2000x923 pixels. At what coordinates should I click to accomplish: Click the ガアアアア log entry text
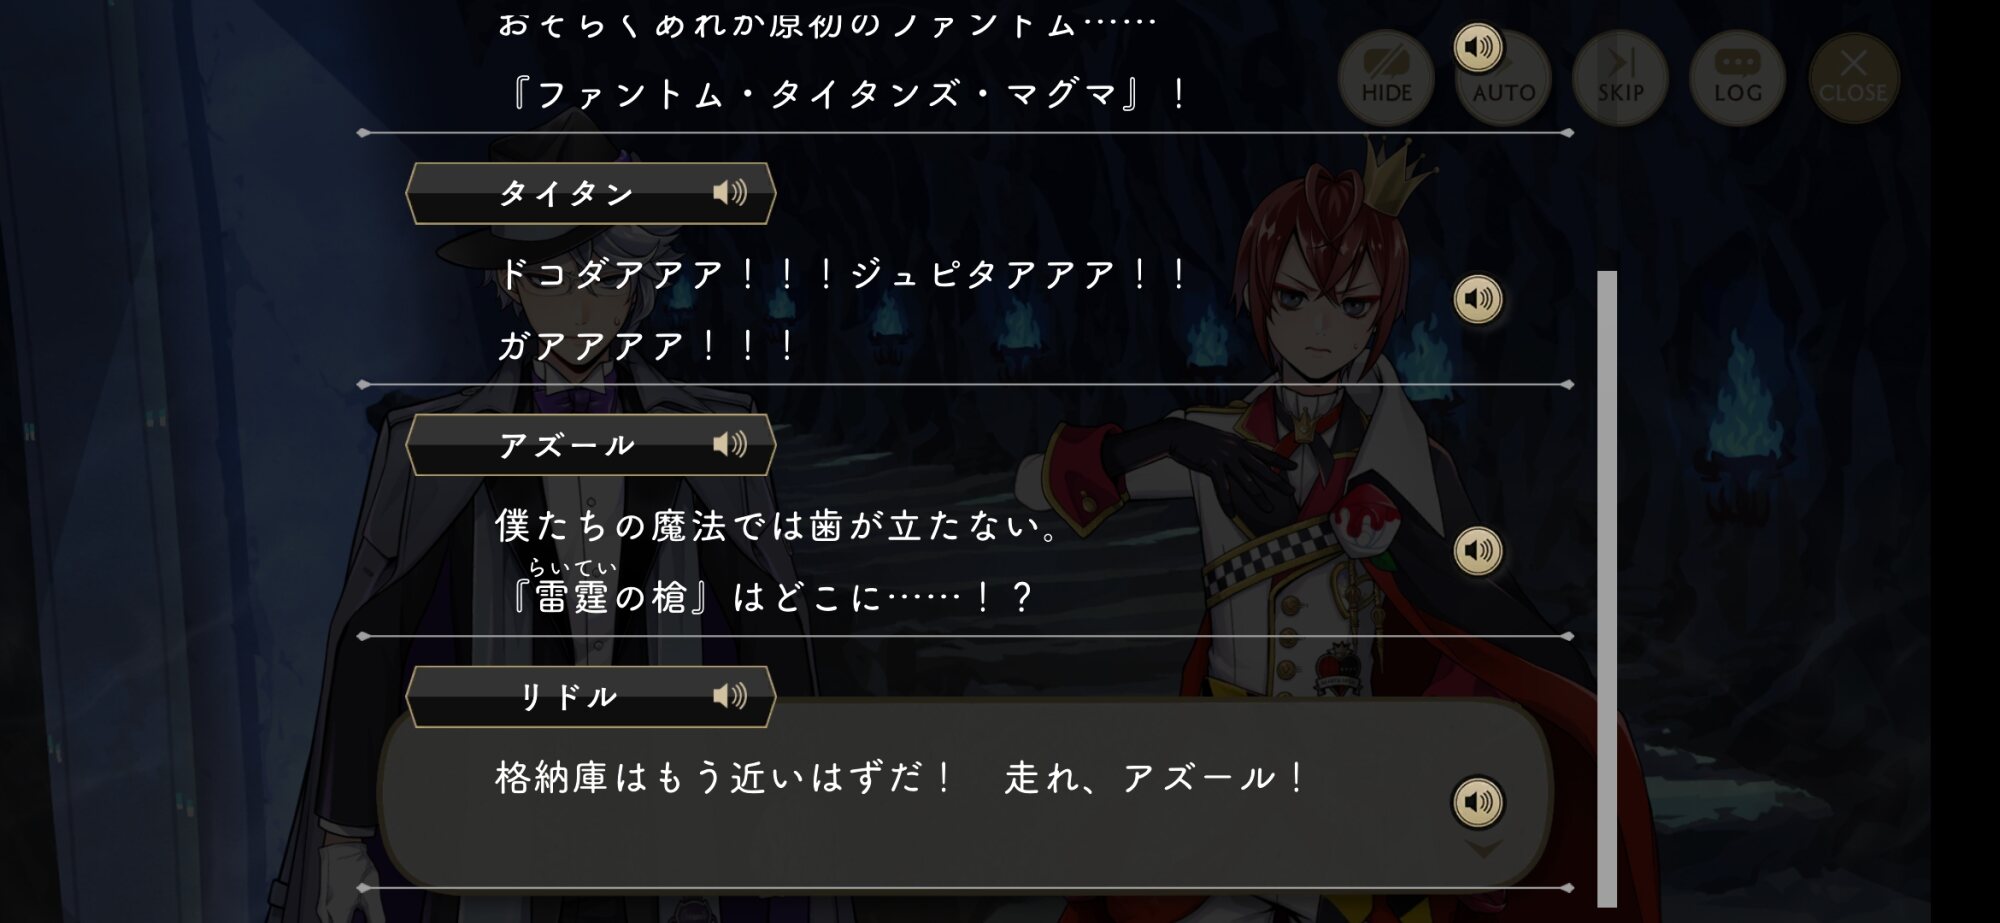tap(646, 346)
